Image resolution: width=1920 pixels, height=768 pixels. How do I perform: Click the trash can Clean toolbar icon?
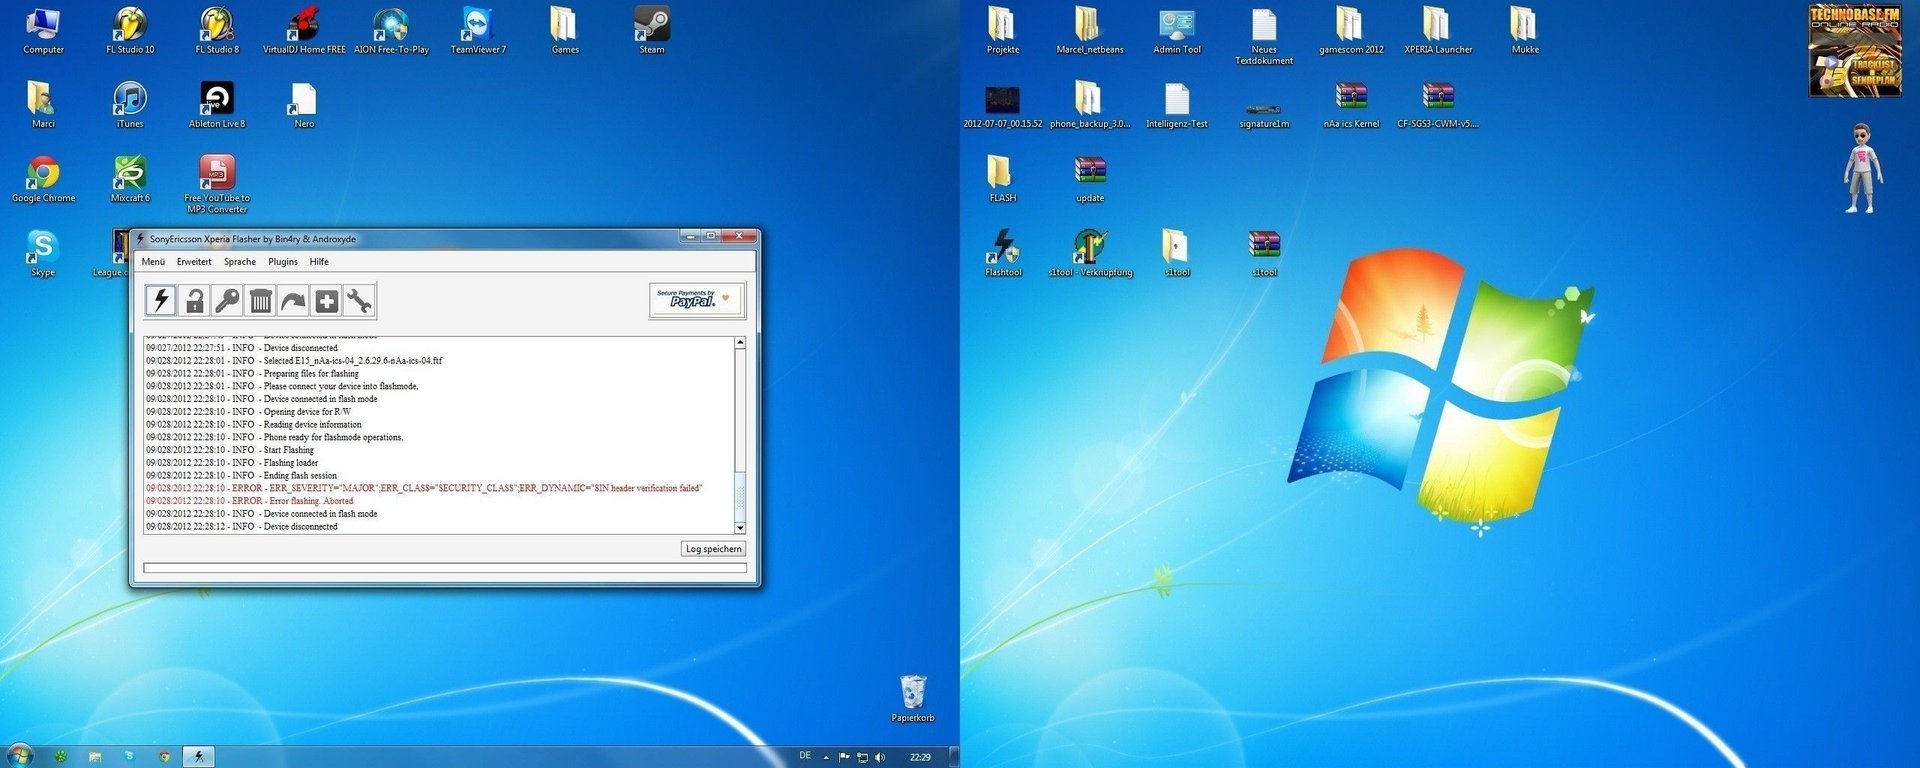(261, 300)
